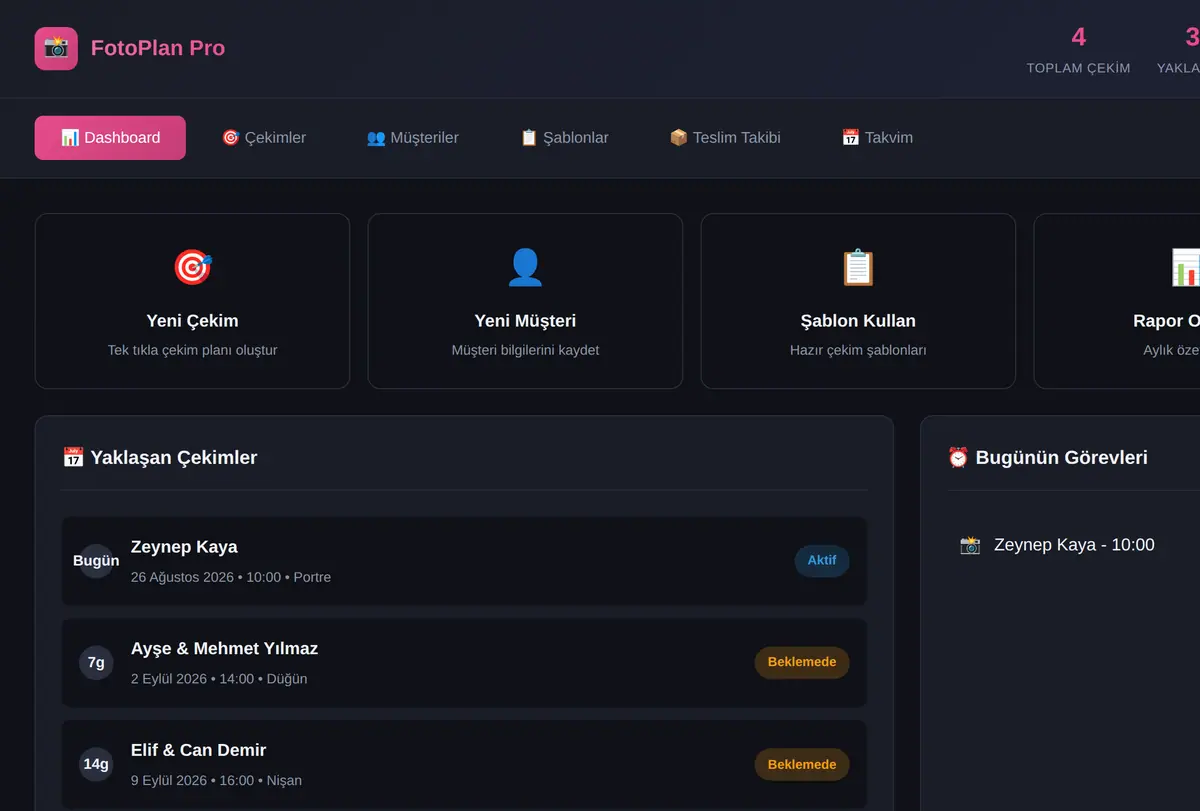This screenshot has width=1200, height=811.
Task: Click the clipboard icon on Şablon Kullan card
Action: [858, 267]
